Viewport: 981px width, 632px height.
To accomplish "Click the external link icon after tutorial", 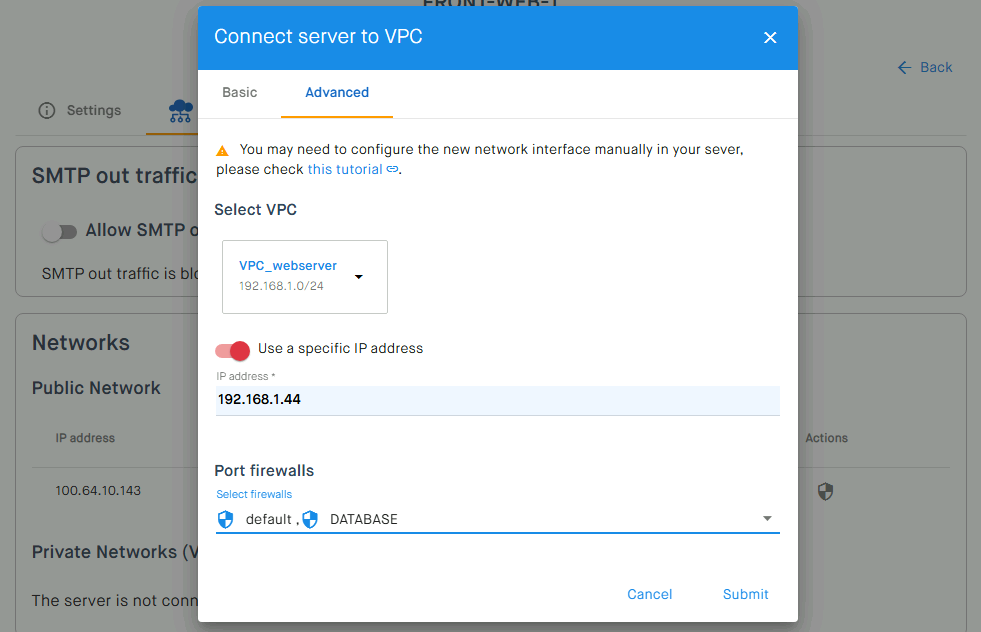I will 392,169.
